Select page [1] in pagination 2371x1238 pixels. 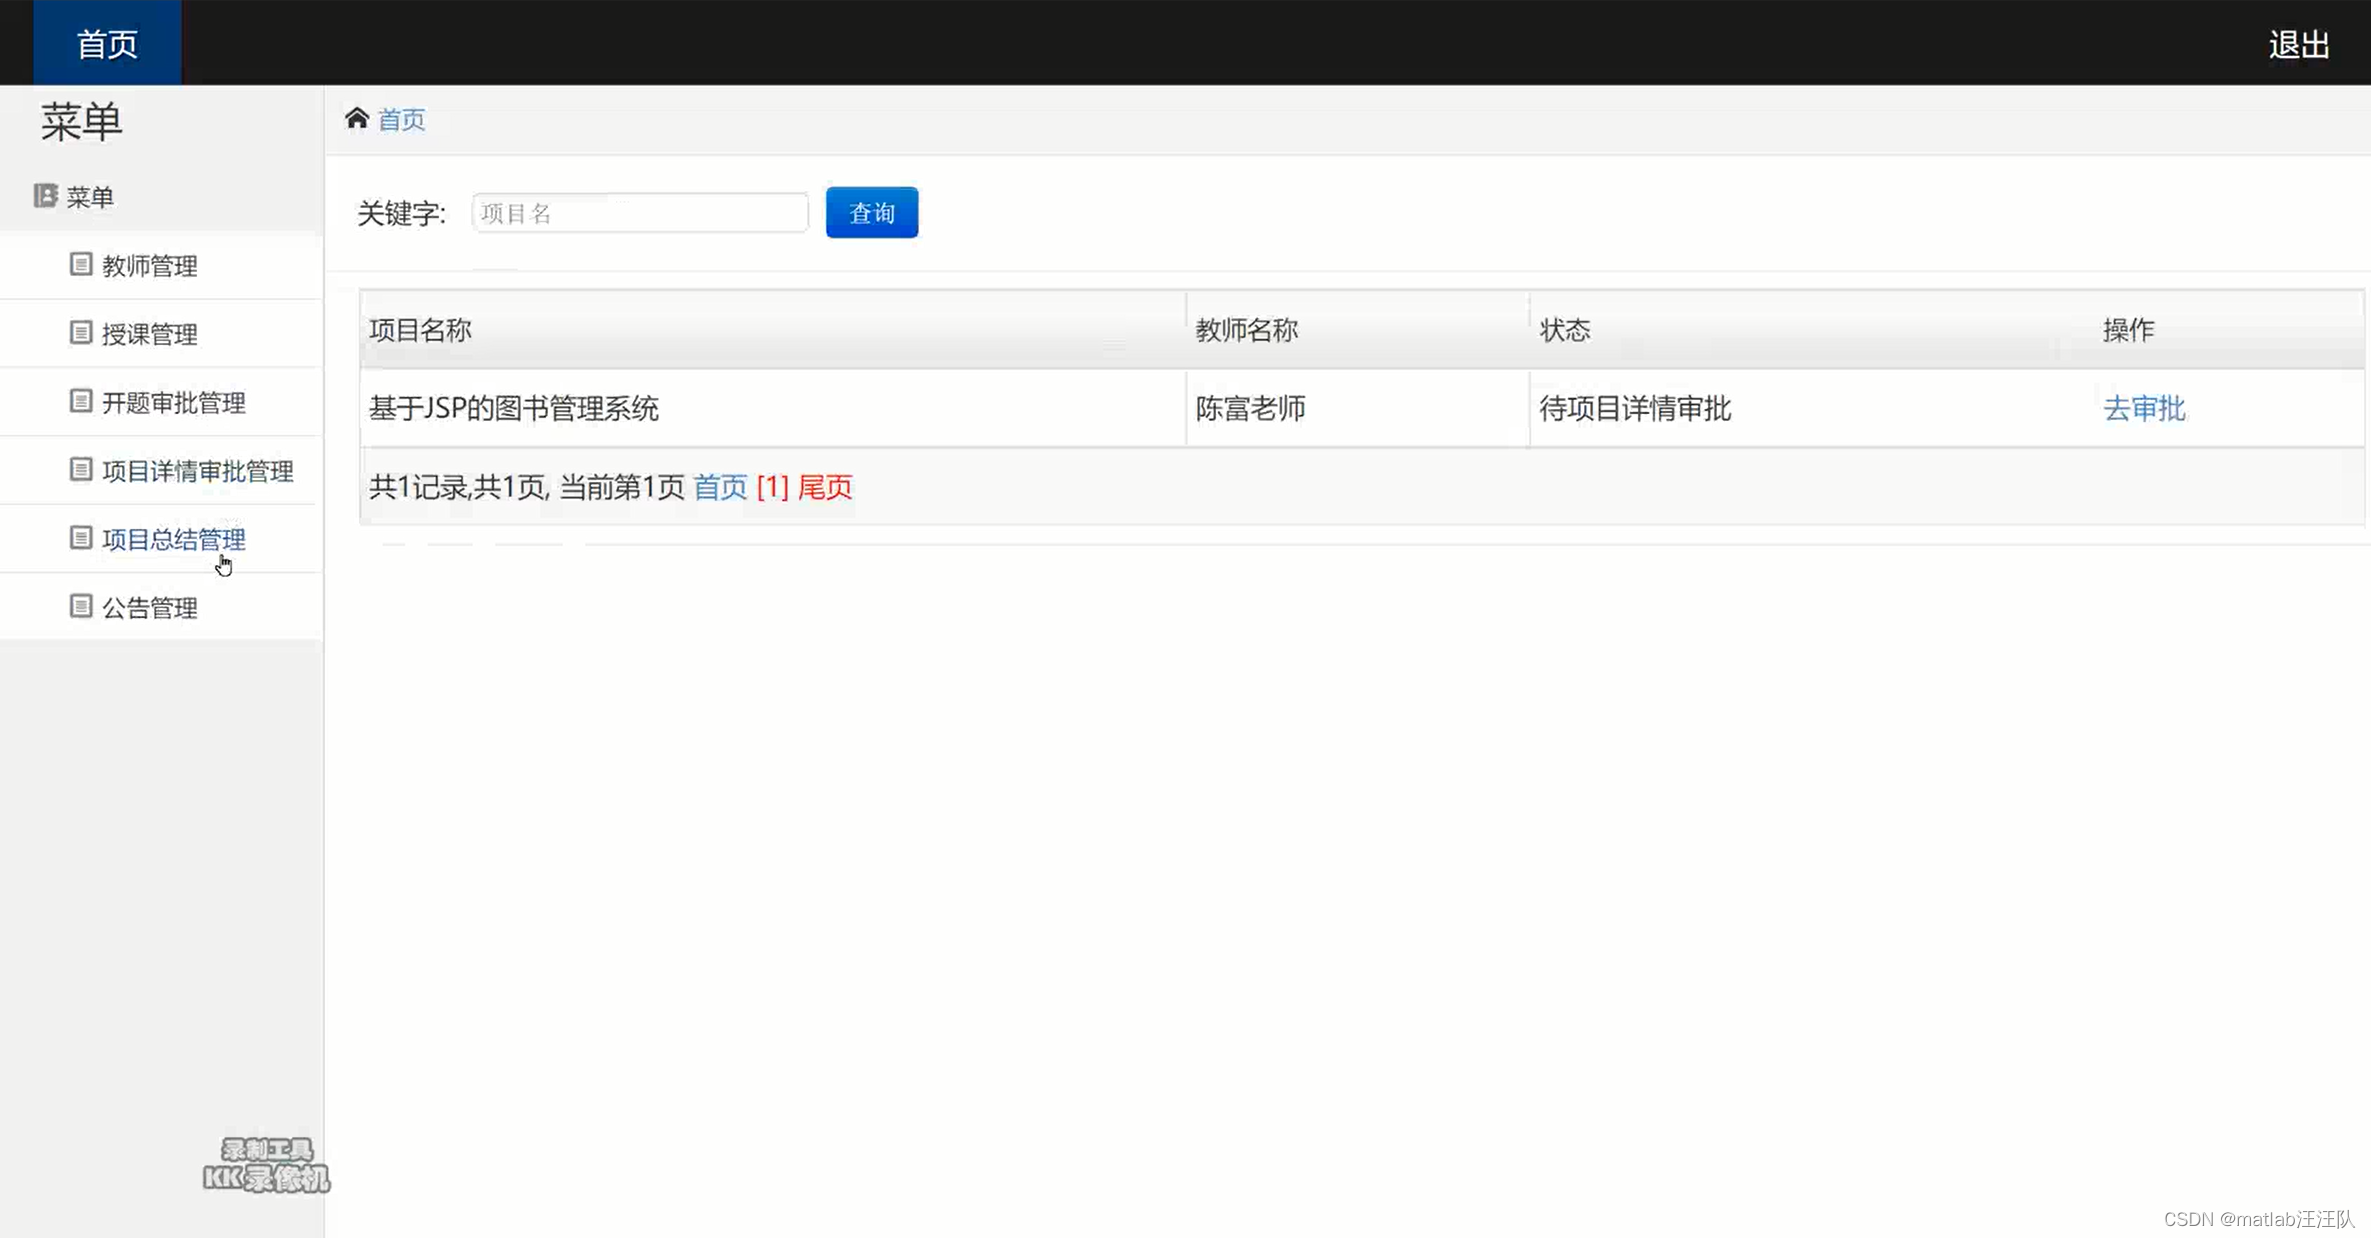773,487
